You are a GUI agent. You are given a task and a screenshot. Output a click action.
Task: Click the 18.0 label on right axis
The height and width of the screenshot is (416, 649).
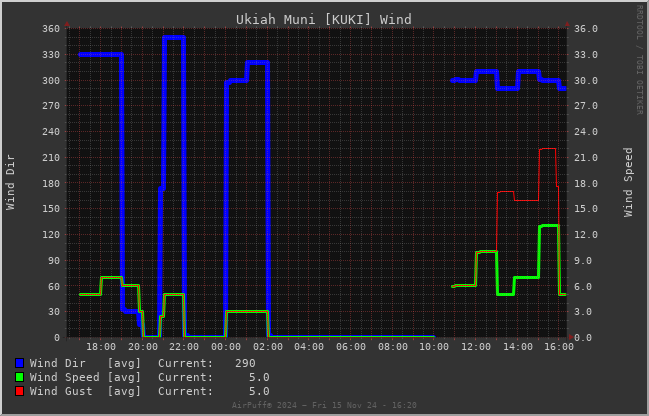click(586, 183)
